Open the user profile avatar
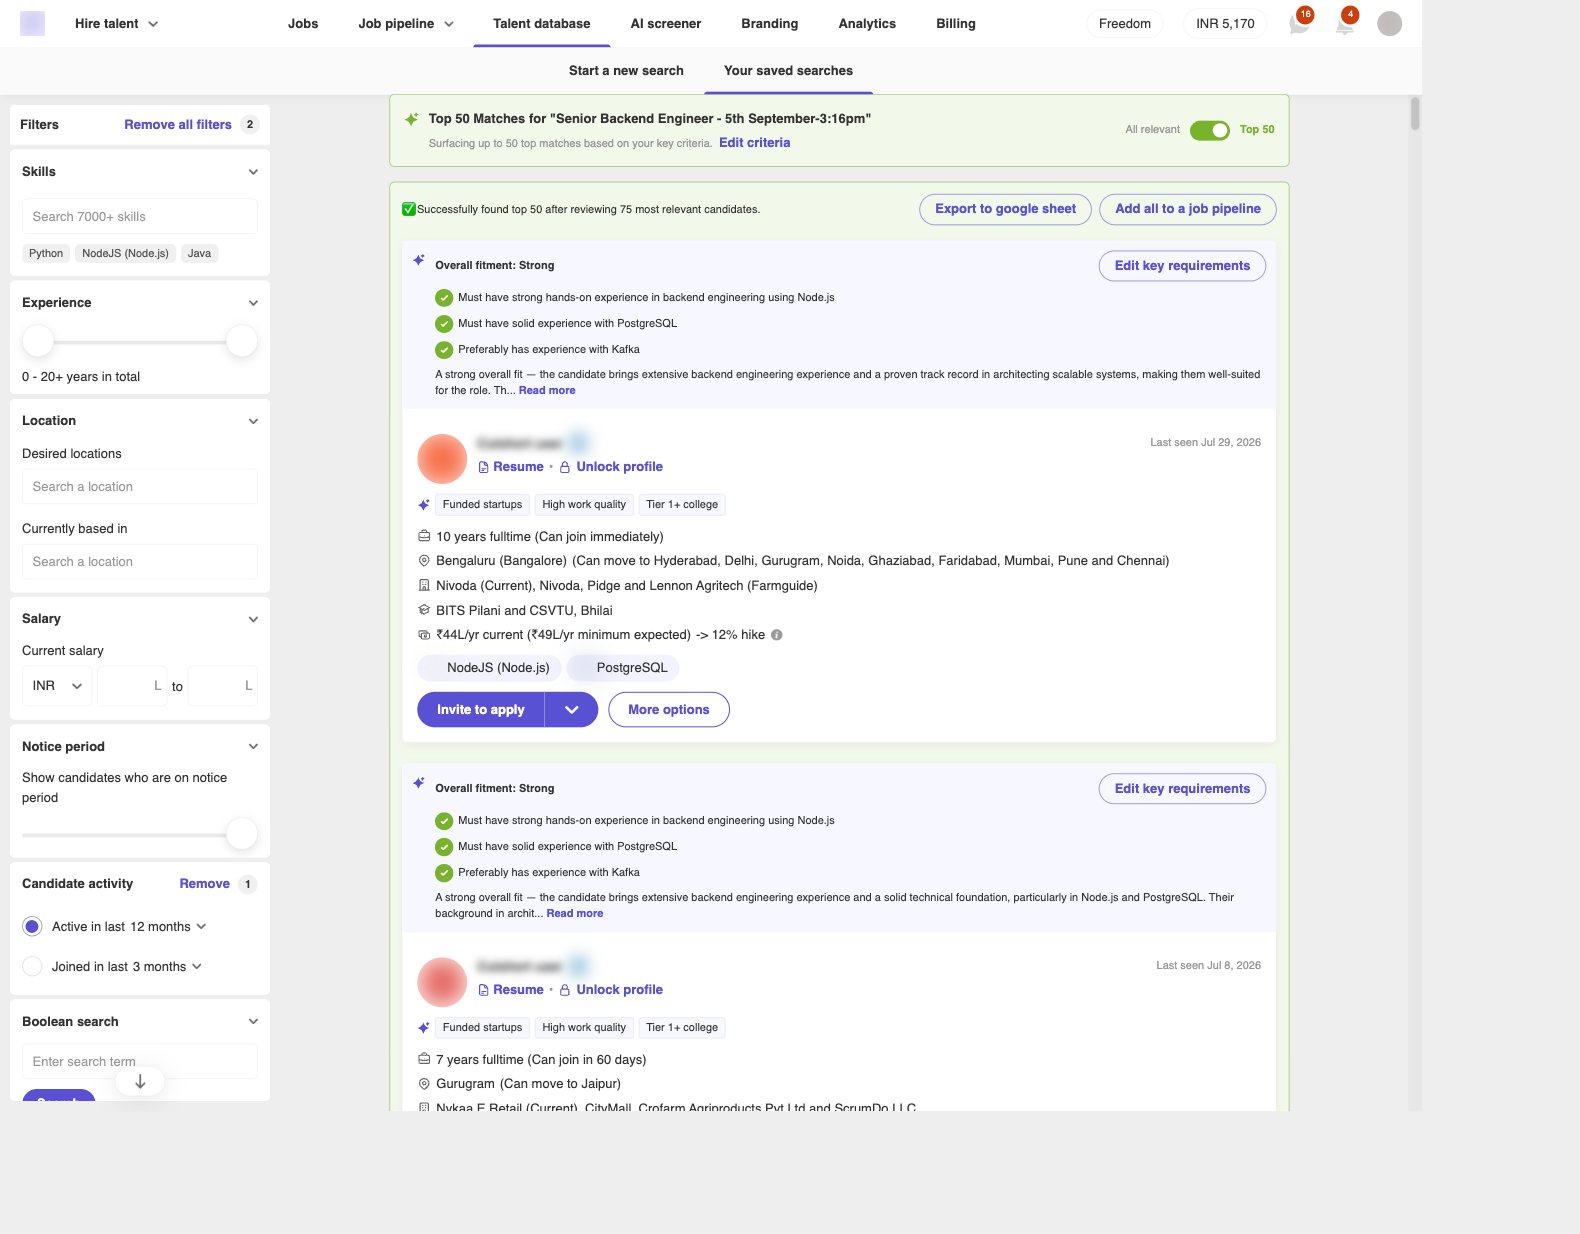Image resolution: width=1580 pixels, height=1234 pixels. (1389, 24)
